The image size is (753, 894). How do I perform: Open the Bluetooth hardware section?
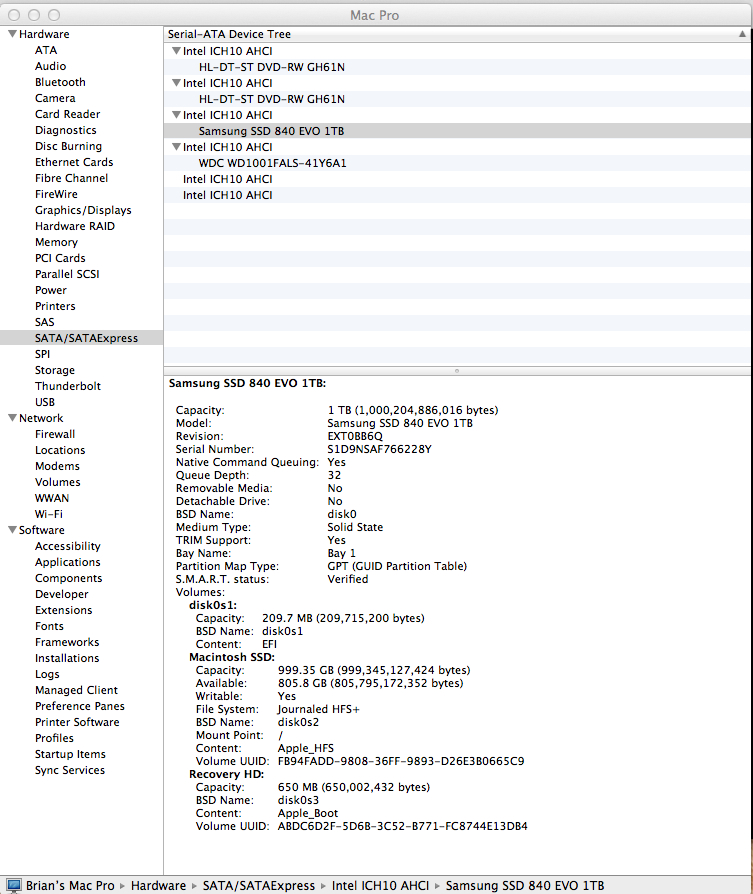(60, 82)
